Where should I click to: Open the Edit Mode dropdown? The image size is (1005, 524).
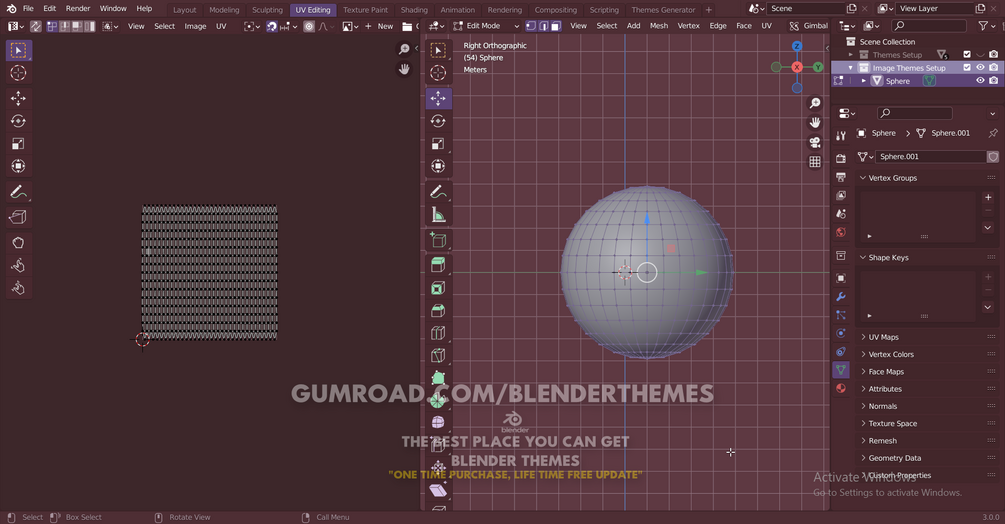pos(486,26)
